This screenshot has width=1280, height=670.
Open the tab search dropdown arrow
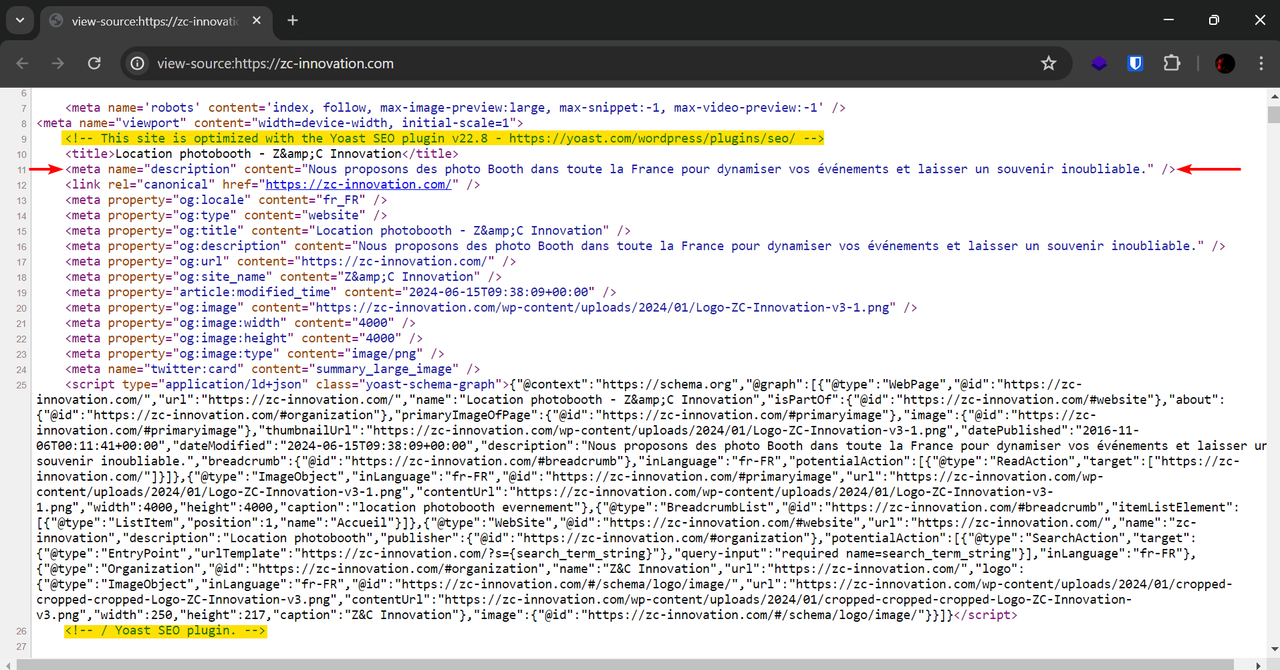click(x=20, y=20)
